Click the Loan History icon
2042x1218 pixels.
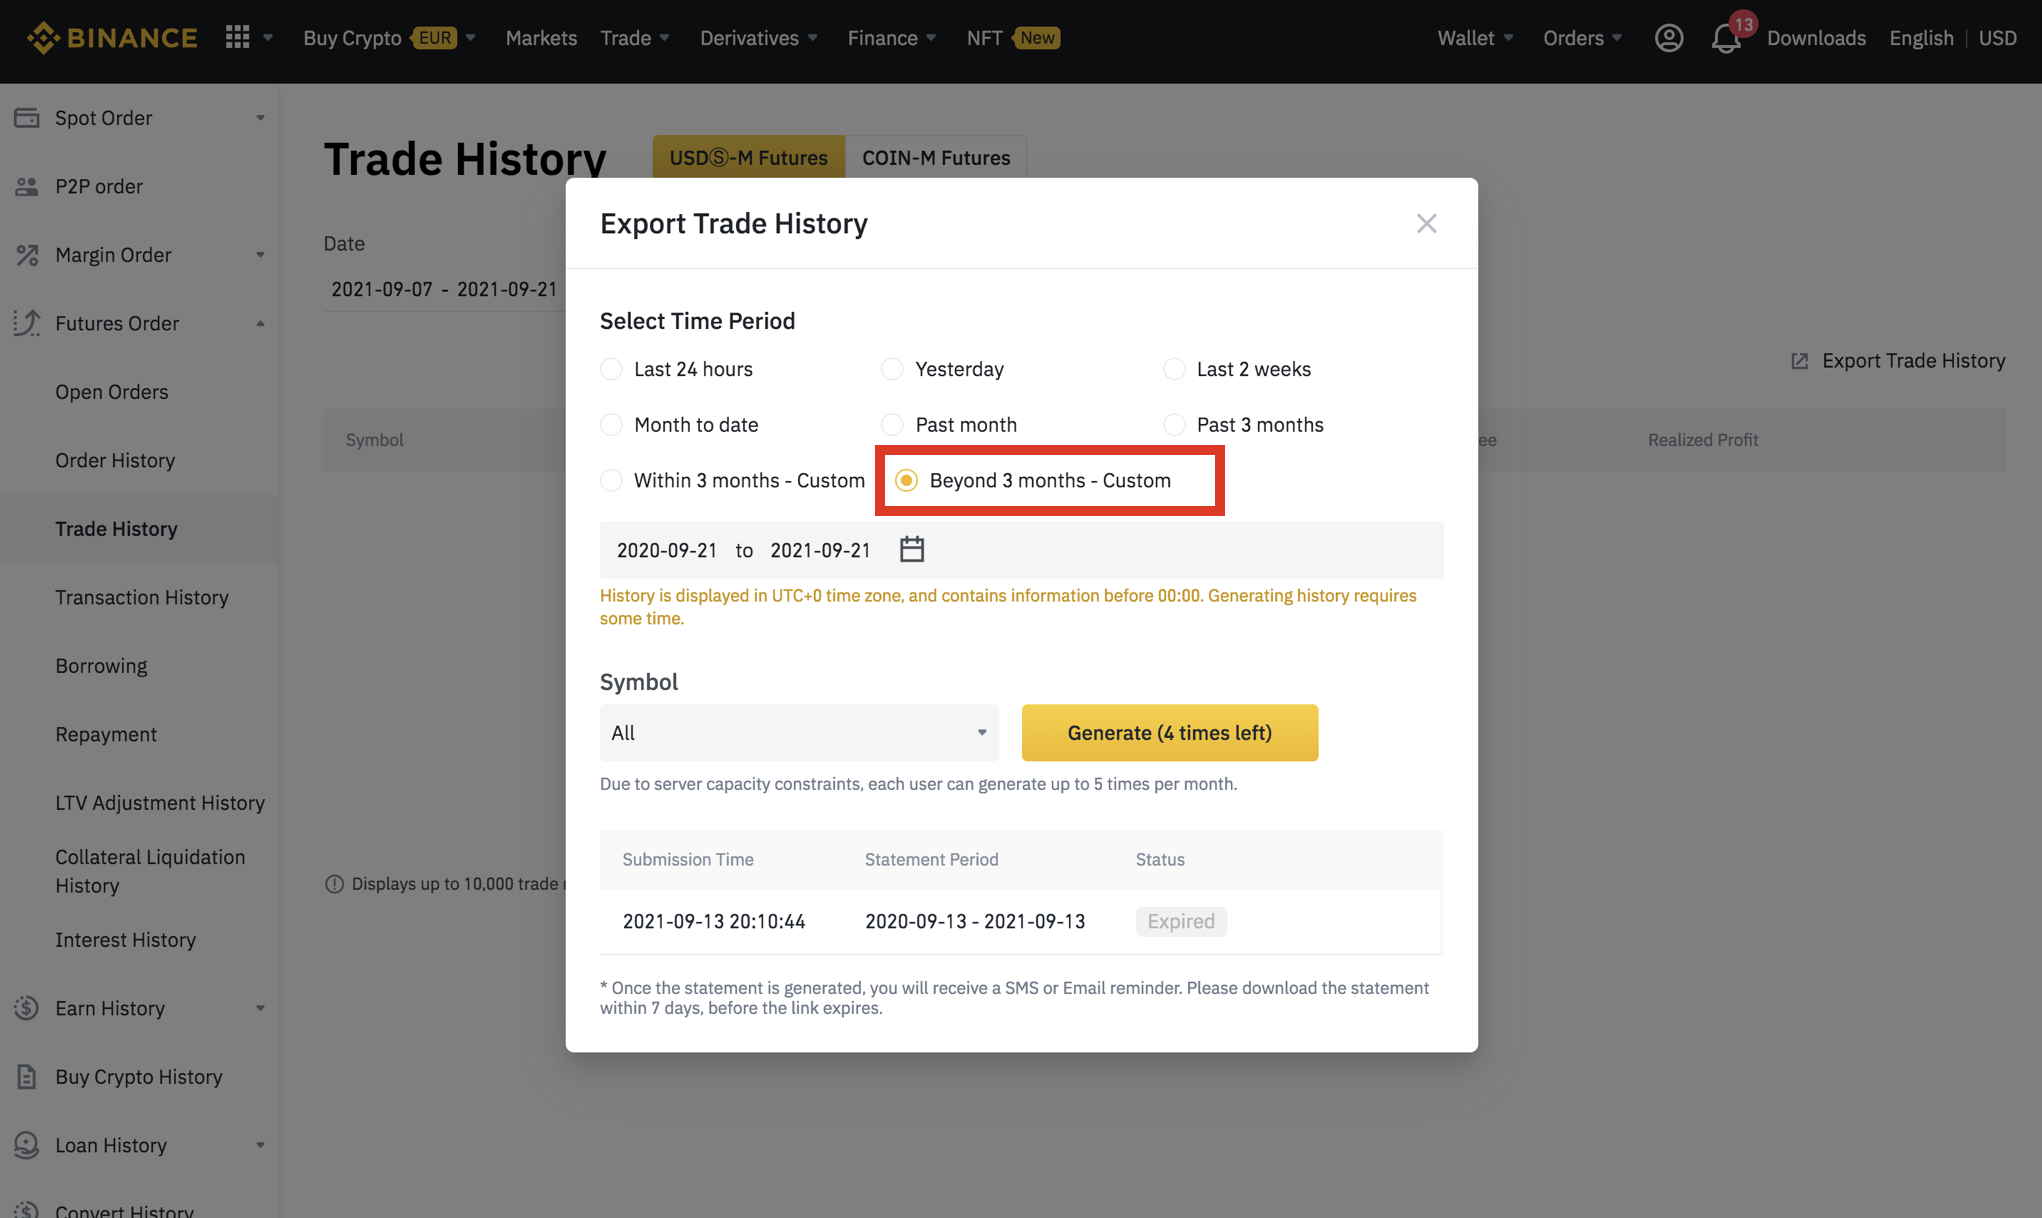(x=27, y=1145)
